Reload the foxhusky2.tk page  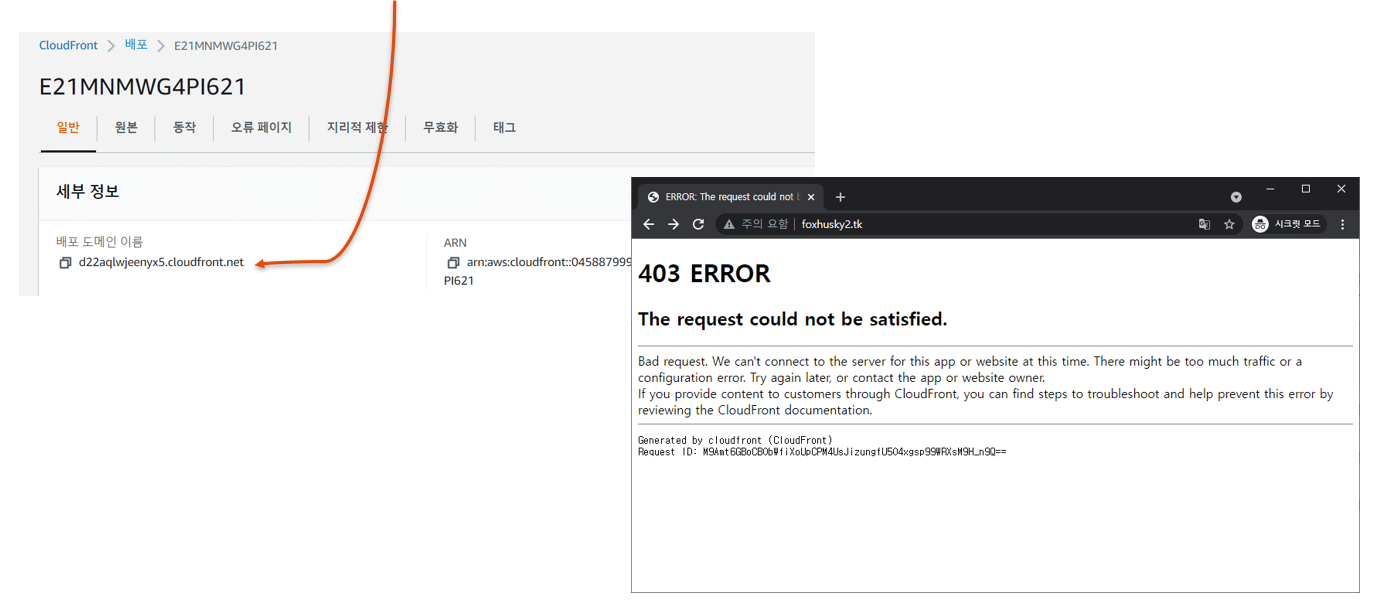pos(697,224)
